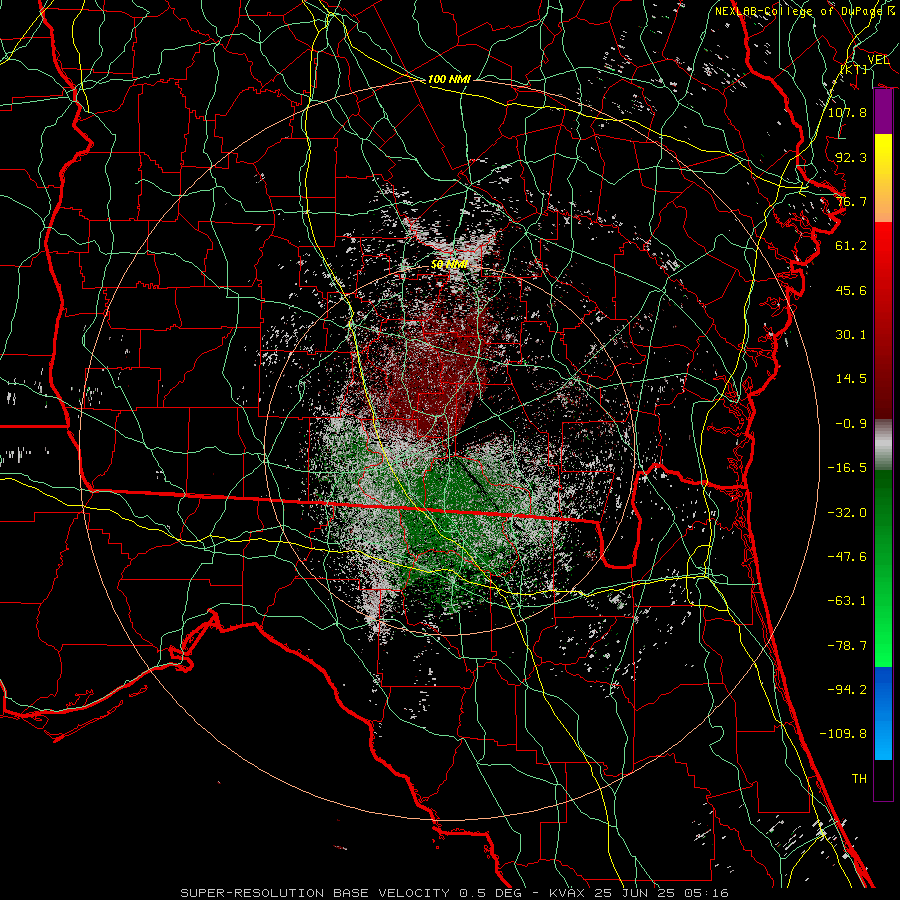Click the 'TH' legend label
This screenshot has width=900, height=900.
(x=859, y=779)
